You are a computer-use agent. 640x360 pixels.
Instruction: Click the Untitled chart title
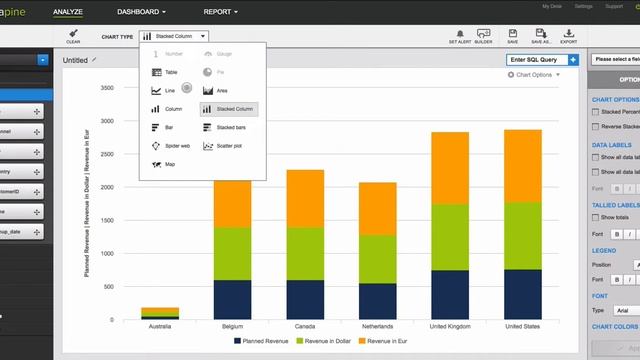[x=75, y=60]
